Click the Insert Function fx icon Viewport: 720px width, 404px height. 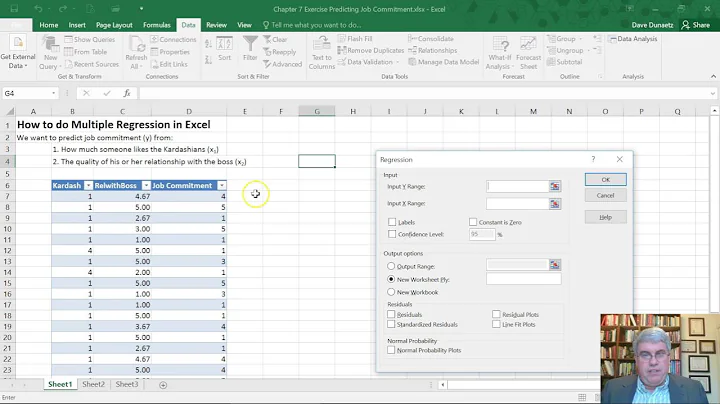pos(127,93)
